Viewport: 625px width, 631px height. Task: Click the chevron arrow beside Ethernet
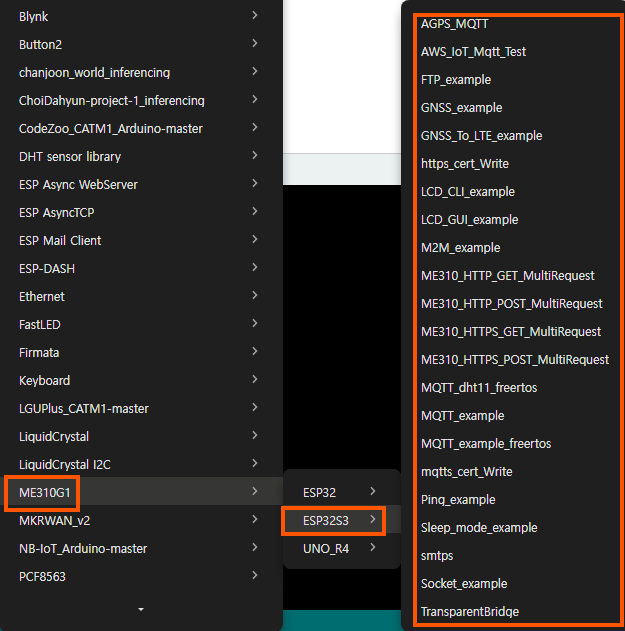click(x=254, y=295)
